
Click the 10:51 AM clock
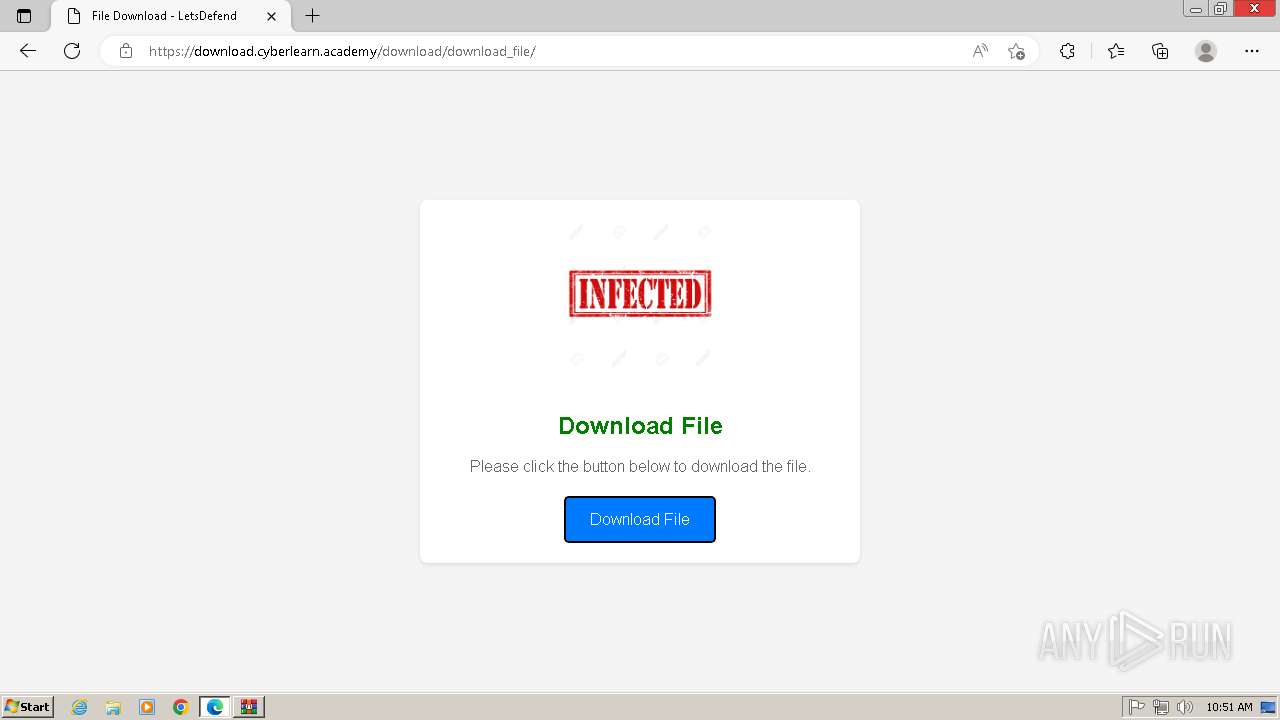click(x=1229, y=707)
